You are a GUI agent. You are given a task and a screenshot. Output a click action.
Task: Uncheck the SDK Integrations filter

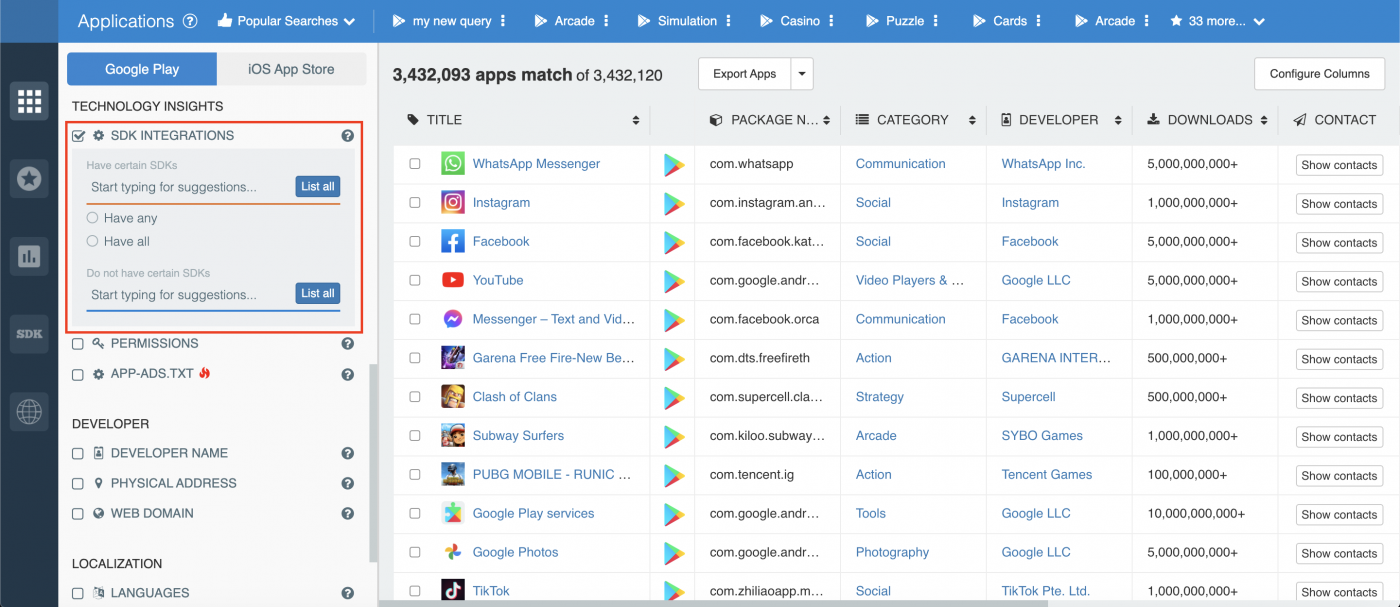click(x=78, y=136)
